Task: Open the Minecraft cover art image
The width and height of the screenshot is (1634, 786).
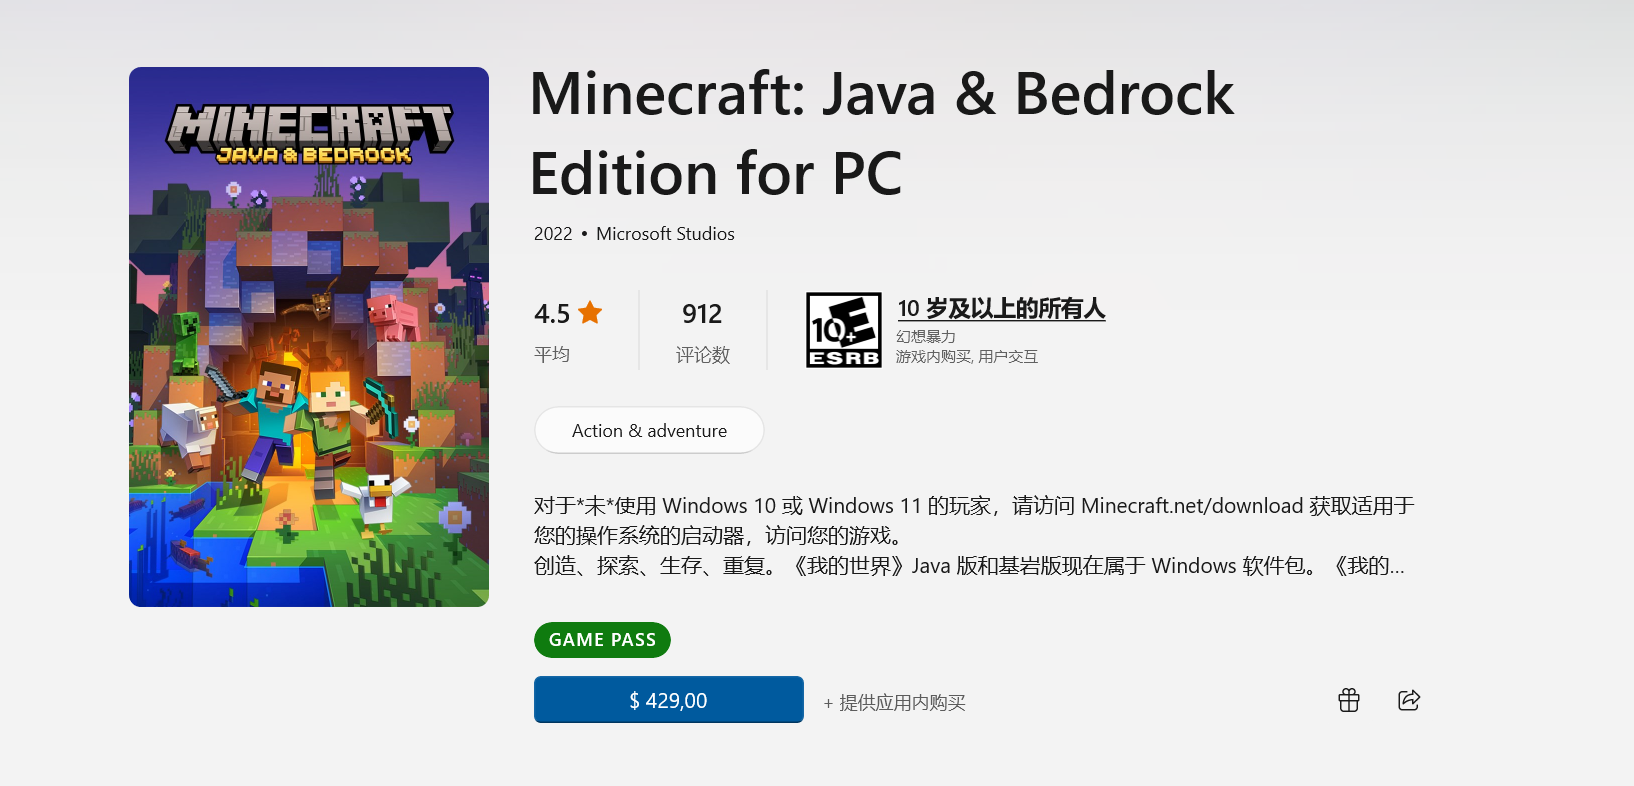Action: point(309,337)
